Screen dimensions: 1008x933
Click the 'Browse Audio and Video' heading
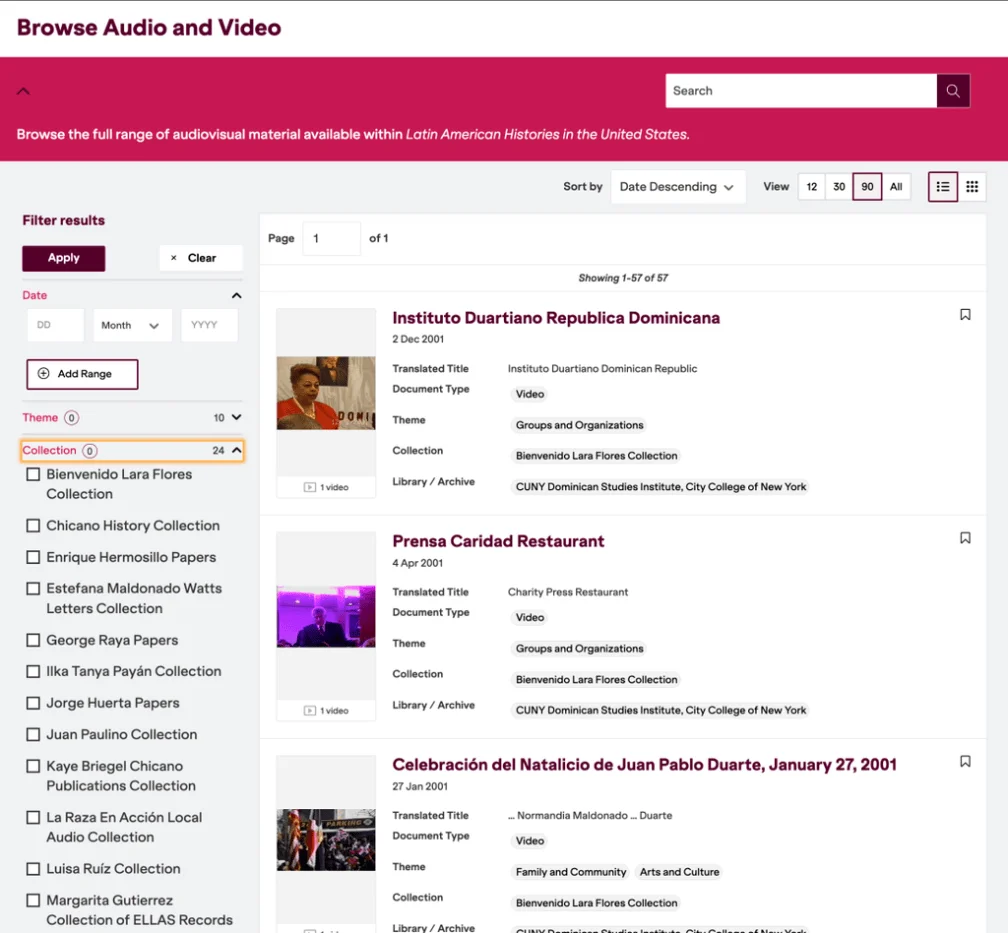(149, 28)
